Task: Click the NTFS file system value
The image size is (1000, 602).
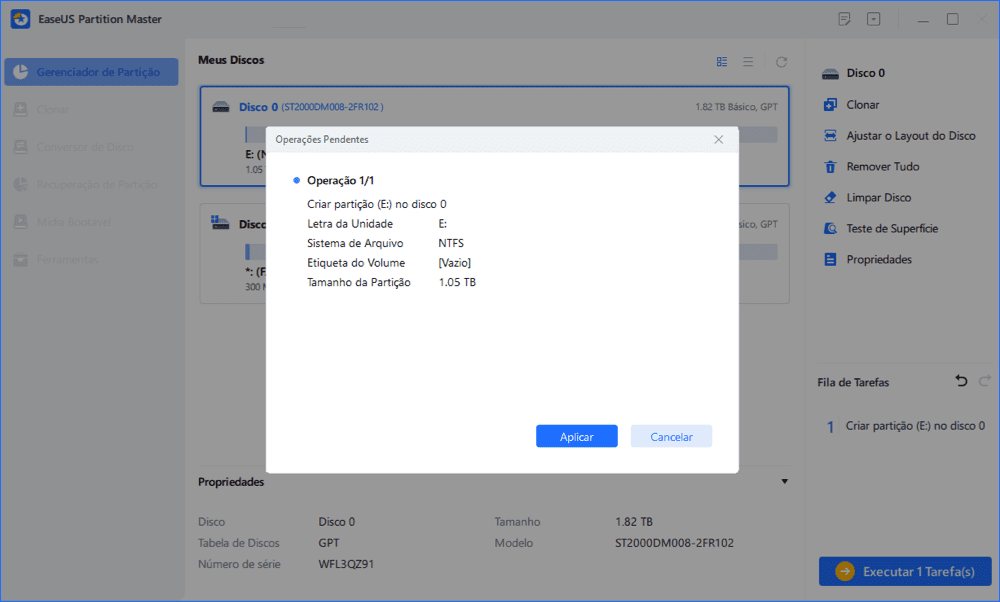Action: point(451,243)
